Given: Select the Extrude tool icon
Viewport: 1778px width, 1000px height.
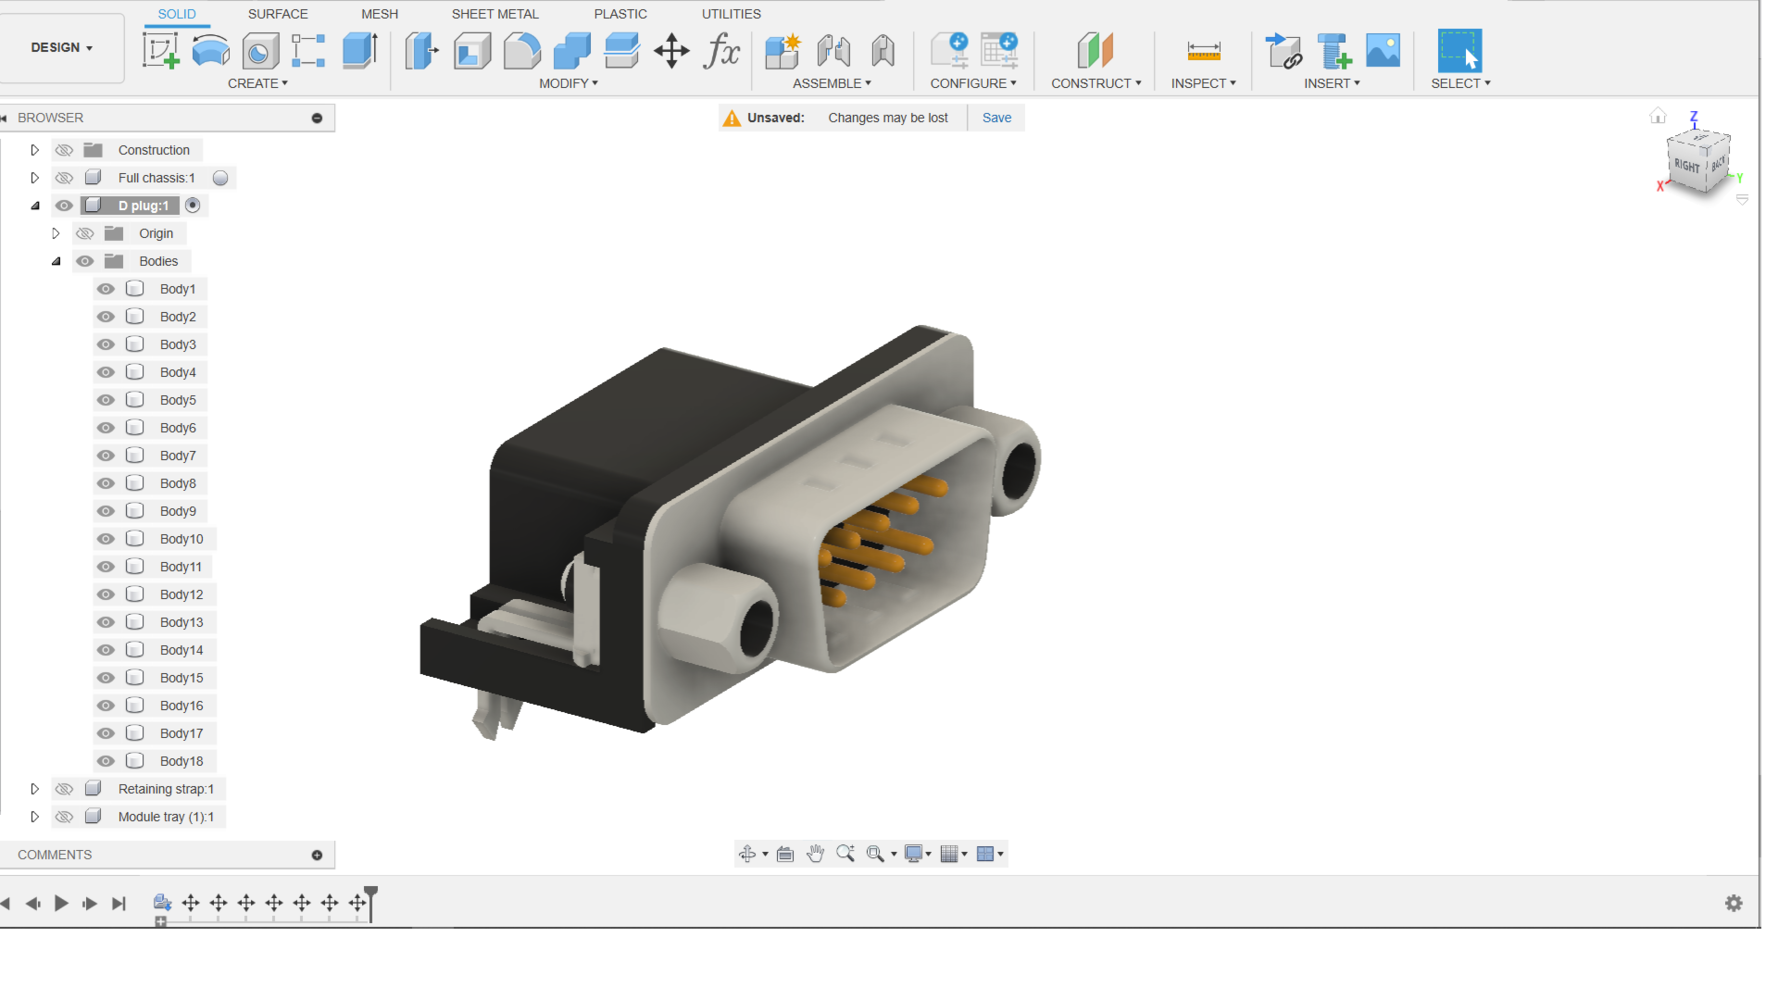Looking at the screenshot, I should click(x=359, y=50).
